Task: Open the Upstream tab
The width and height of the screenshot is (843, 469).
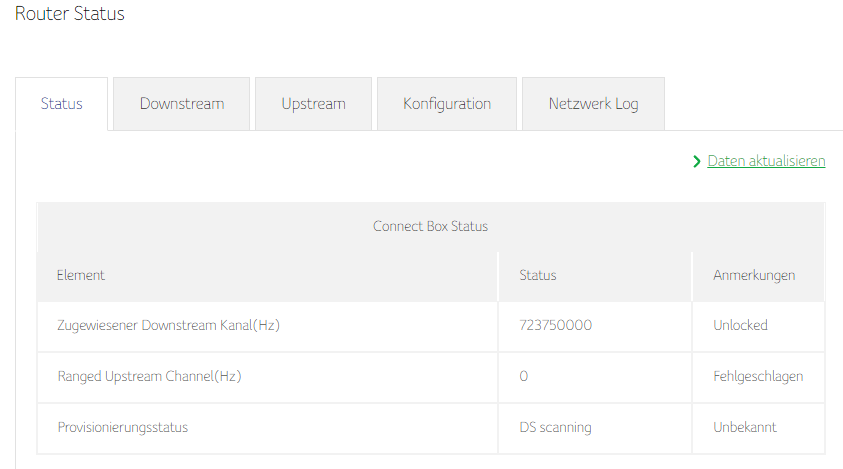Action: (x=313, y=104)
